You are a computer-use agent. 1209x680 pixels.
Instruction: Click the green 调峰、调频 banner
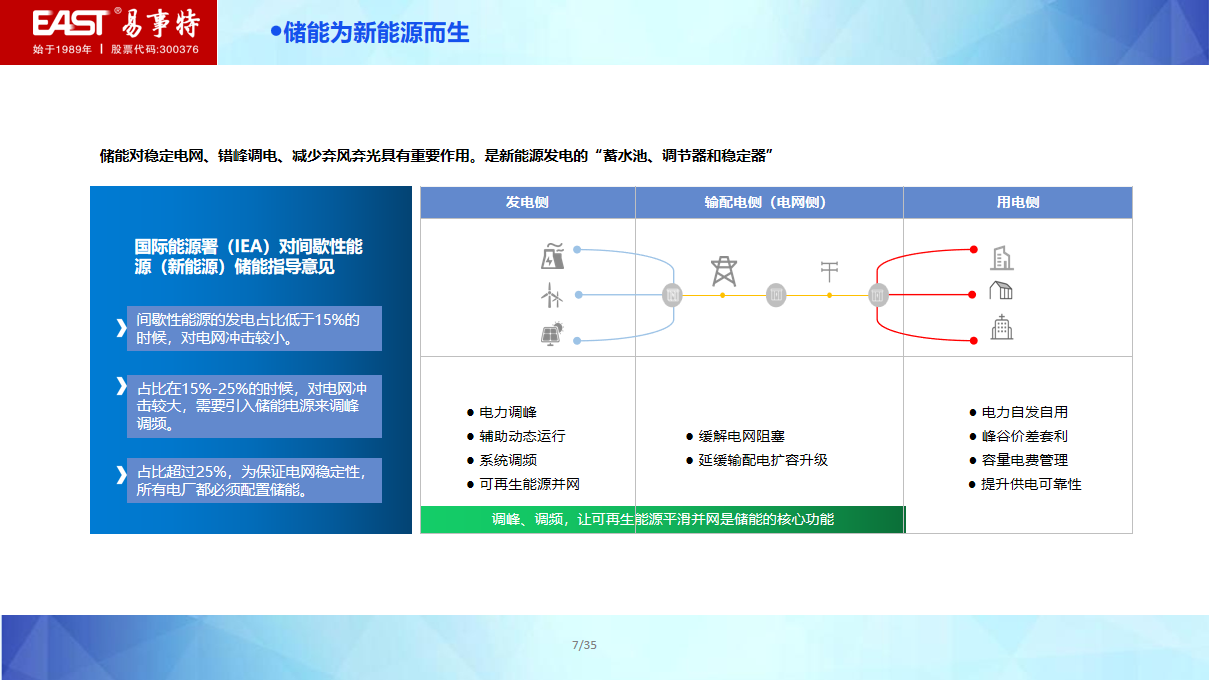coord(663,520)
